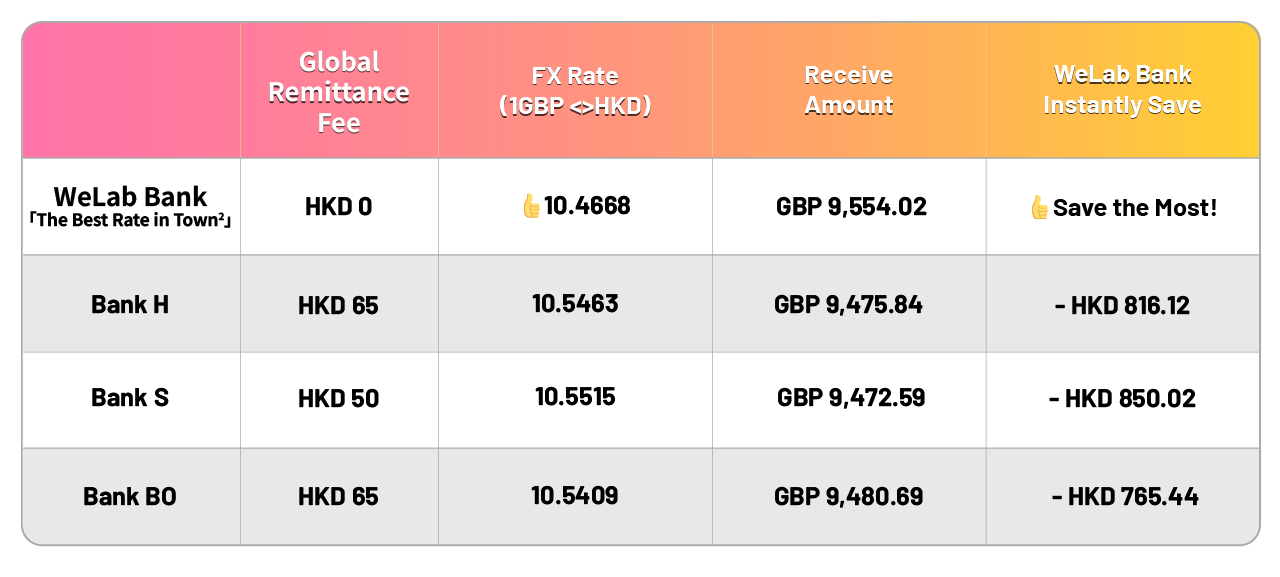The height and width of the screenshot is (577, 1280).
Task: Click the Bank H row label
Action: pyautogui.click(x=130, y=304)
